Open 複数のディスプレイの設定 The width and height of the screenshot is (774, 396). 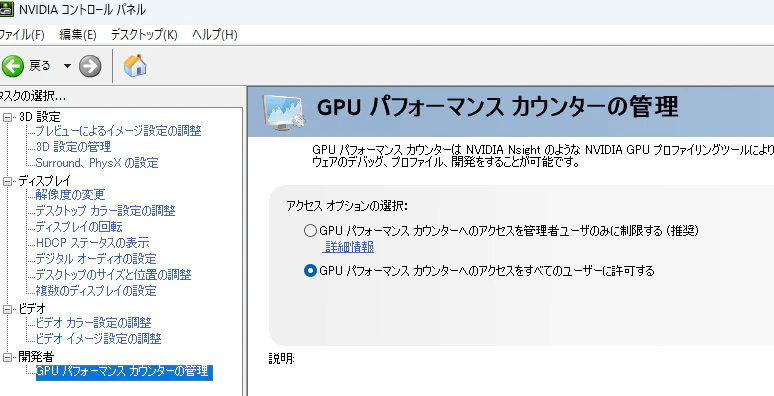(96, 290)
